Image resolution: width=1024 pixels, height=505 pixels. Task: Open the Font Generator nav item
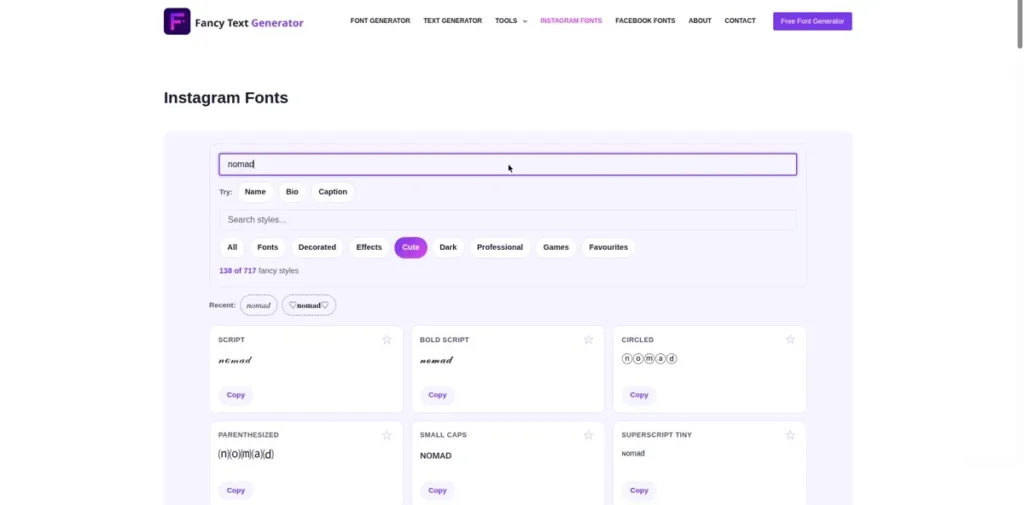pos(380,21)
